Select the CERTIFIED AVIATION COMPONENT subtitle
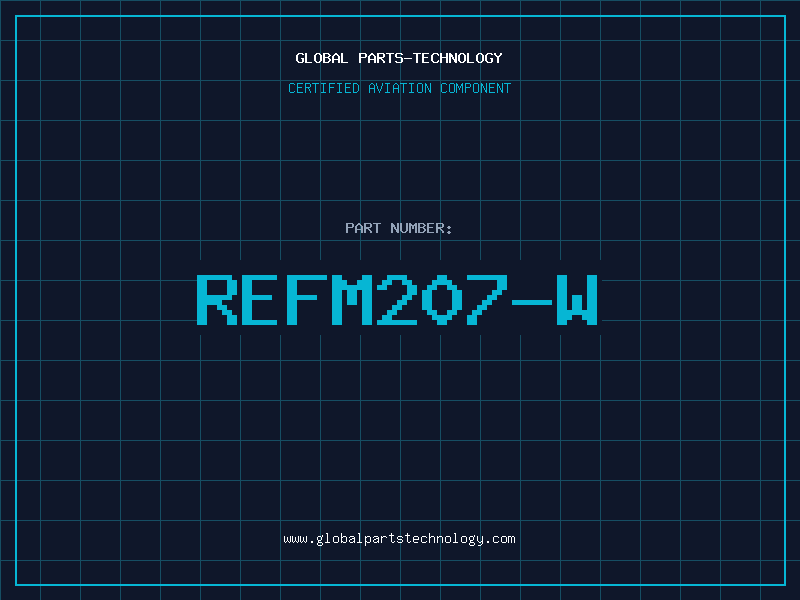The height and width of the screenshot is (600, 800). pos(399,88)
